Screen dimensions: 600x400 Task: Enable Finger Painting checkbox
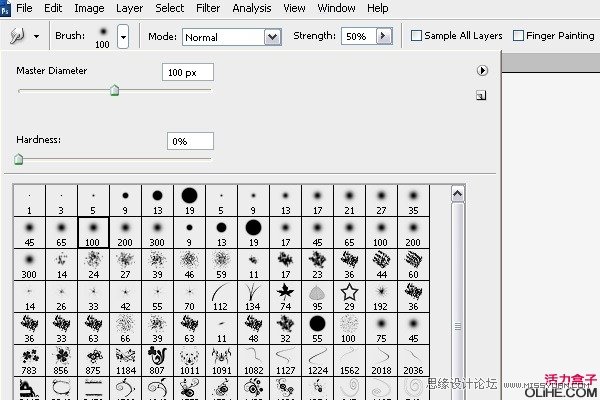[518, 36]
